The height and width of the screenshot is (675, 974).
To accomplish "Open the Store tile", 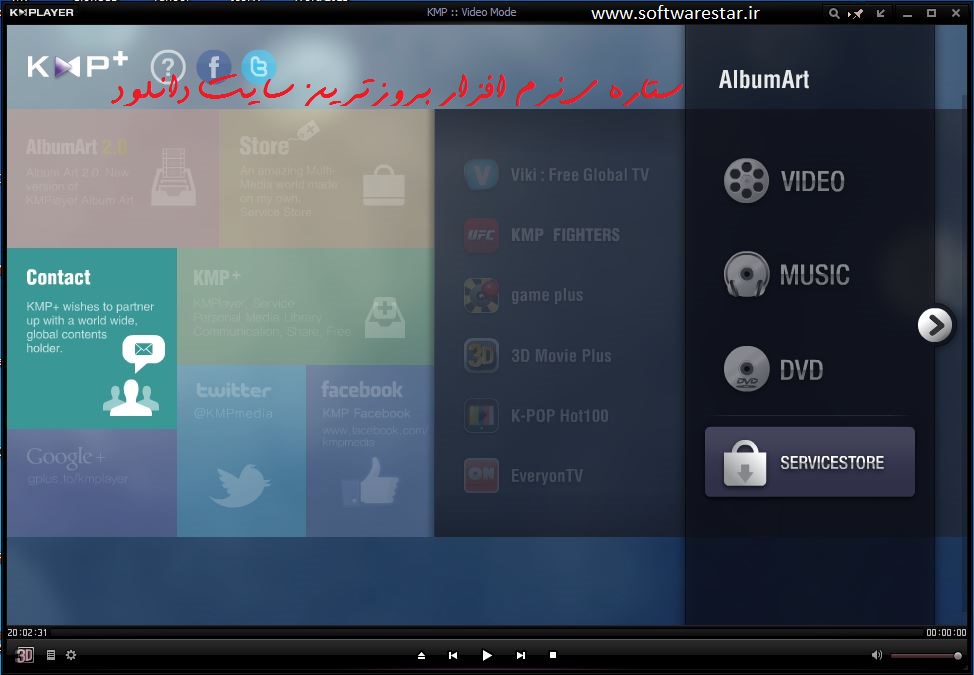I will [326, 178].
